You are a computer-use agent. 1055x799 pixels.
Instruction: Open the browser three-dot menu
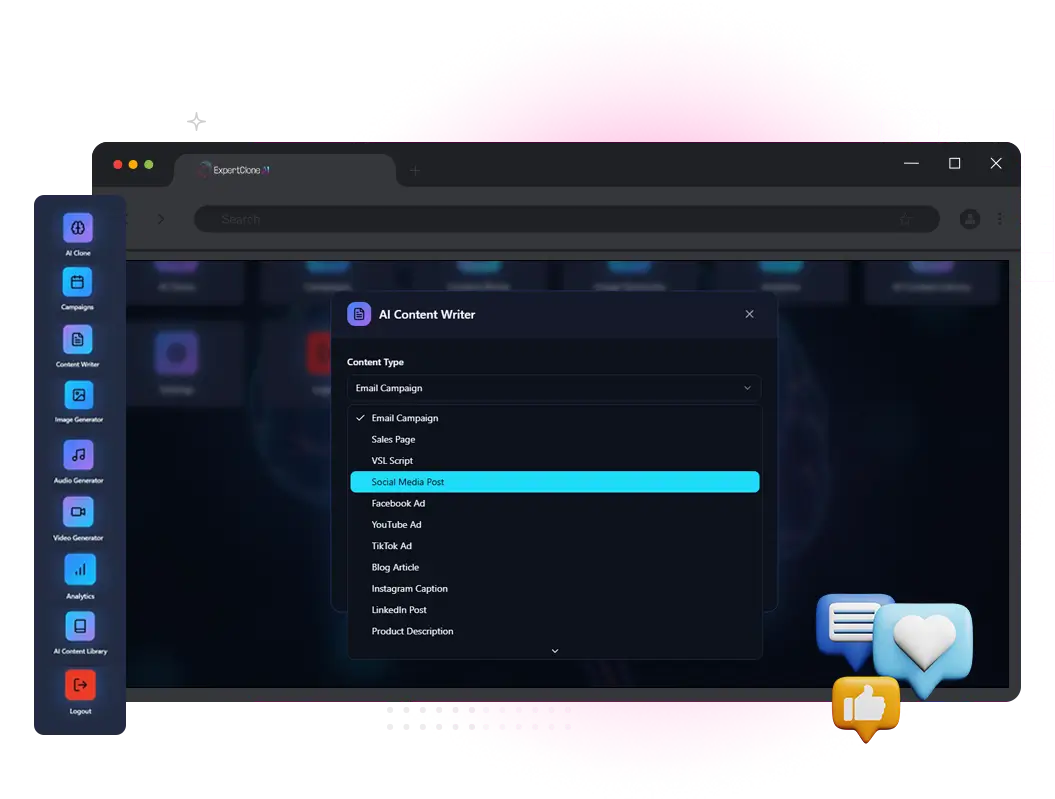pyautogui.click(x=1000, y=219)
